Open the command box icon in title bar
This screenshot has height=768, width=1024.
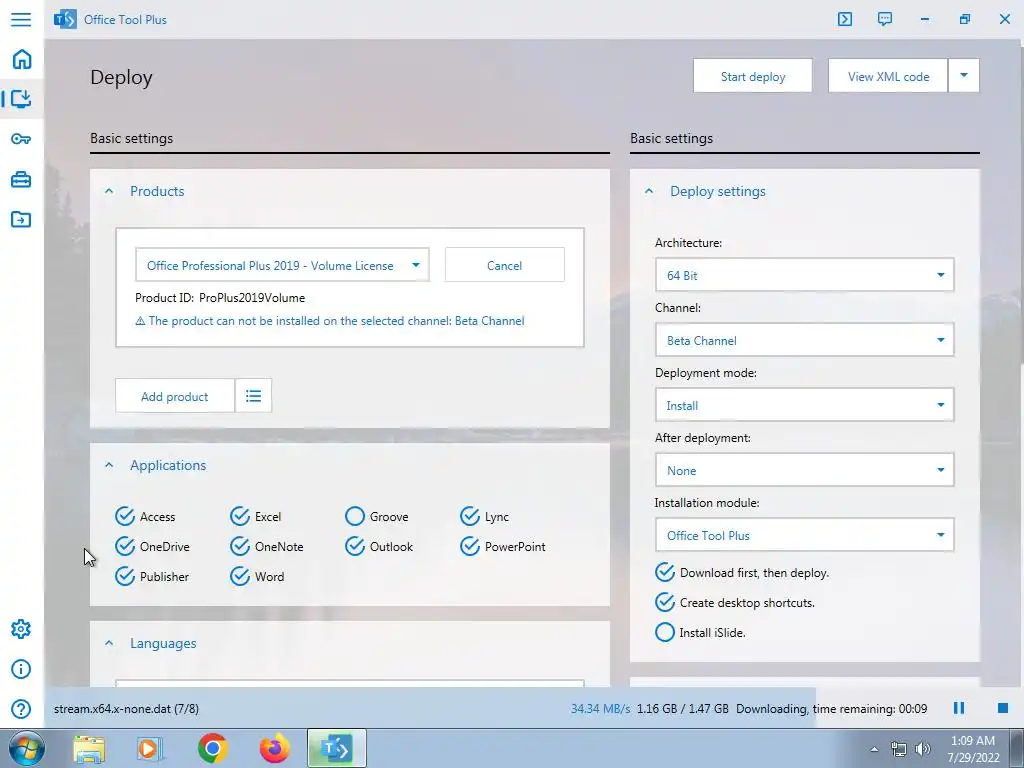[844, 19]
